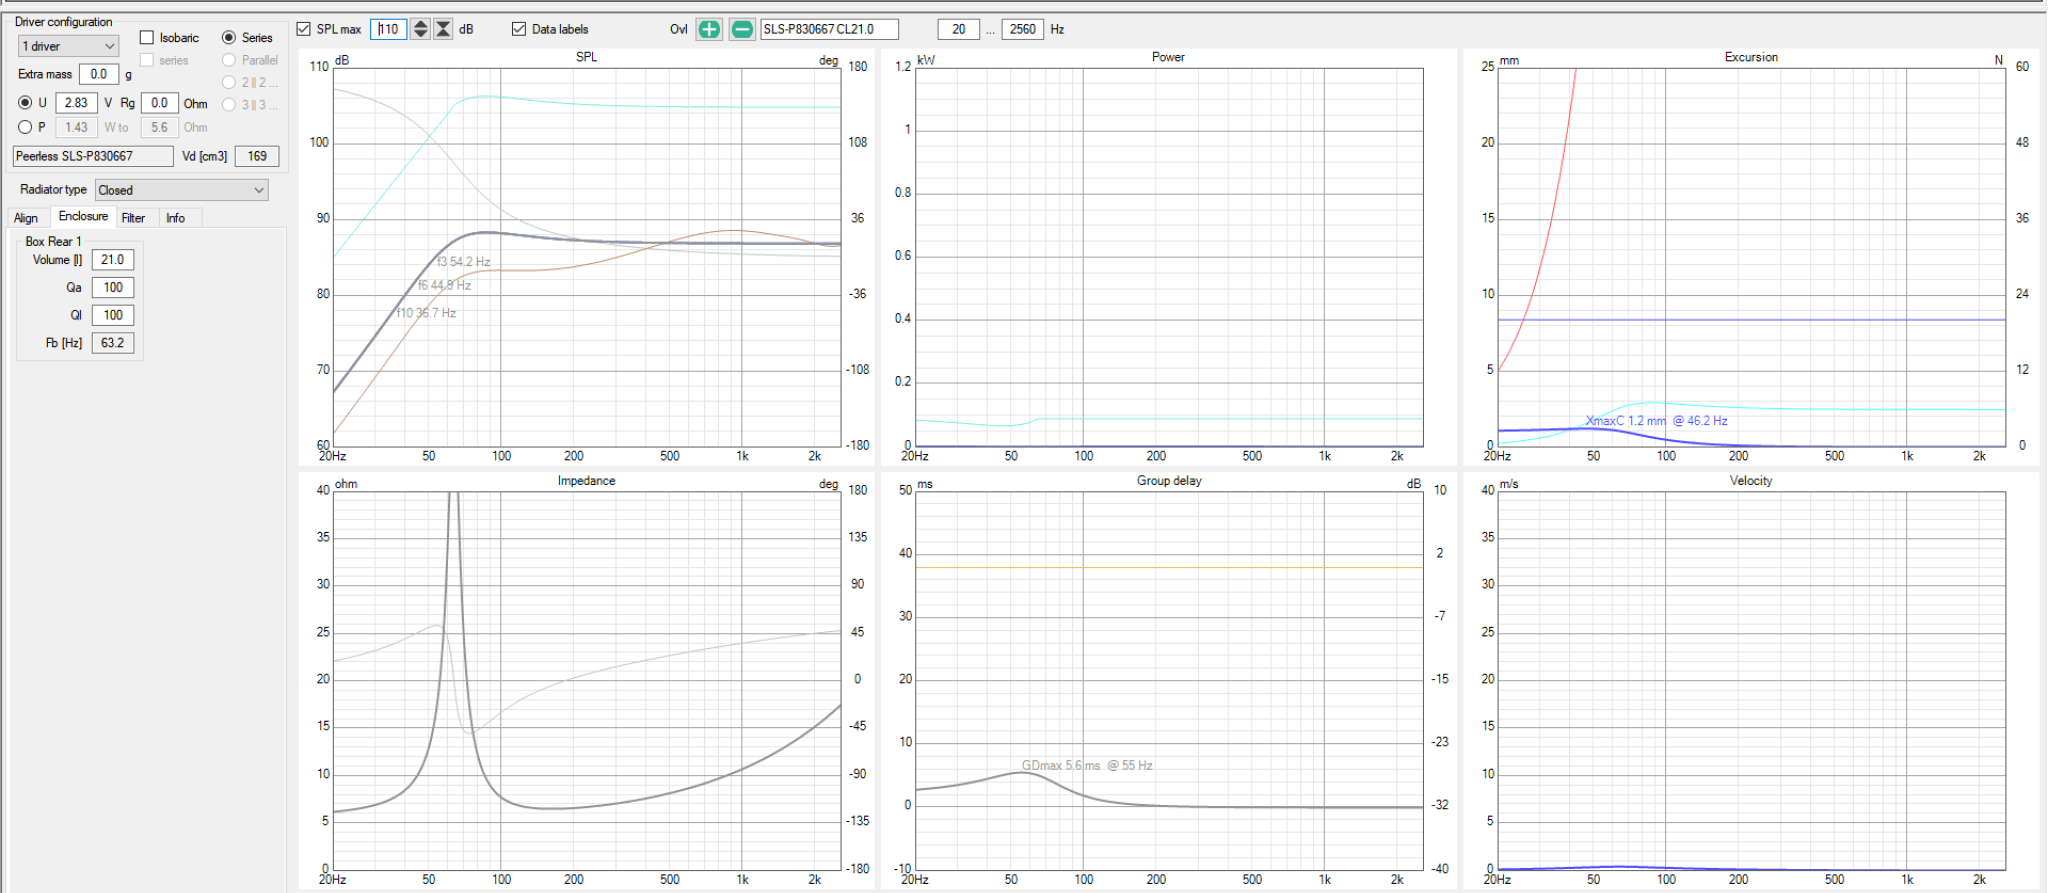The width and height of the screenshot is (2048, 893).
Task: Switch to the Filter tab
Action: coord(133,218)
